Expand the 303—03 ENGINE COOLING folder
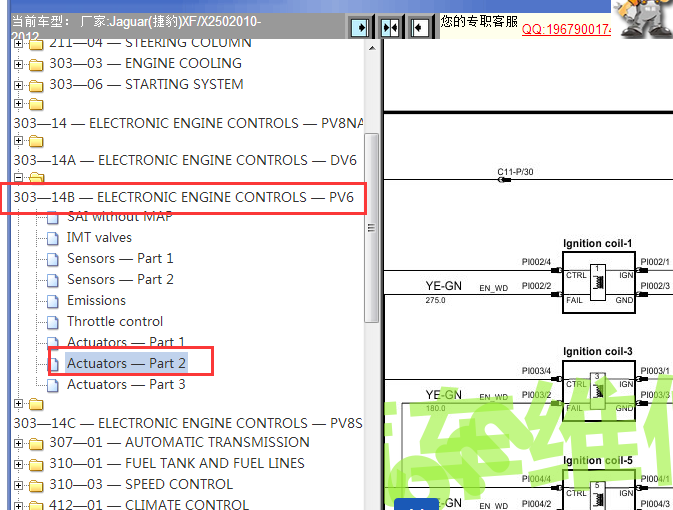Screen dimensions: 673x510 (x=18, y=64)
